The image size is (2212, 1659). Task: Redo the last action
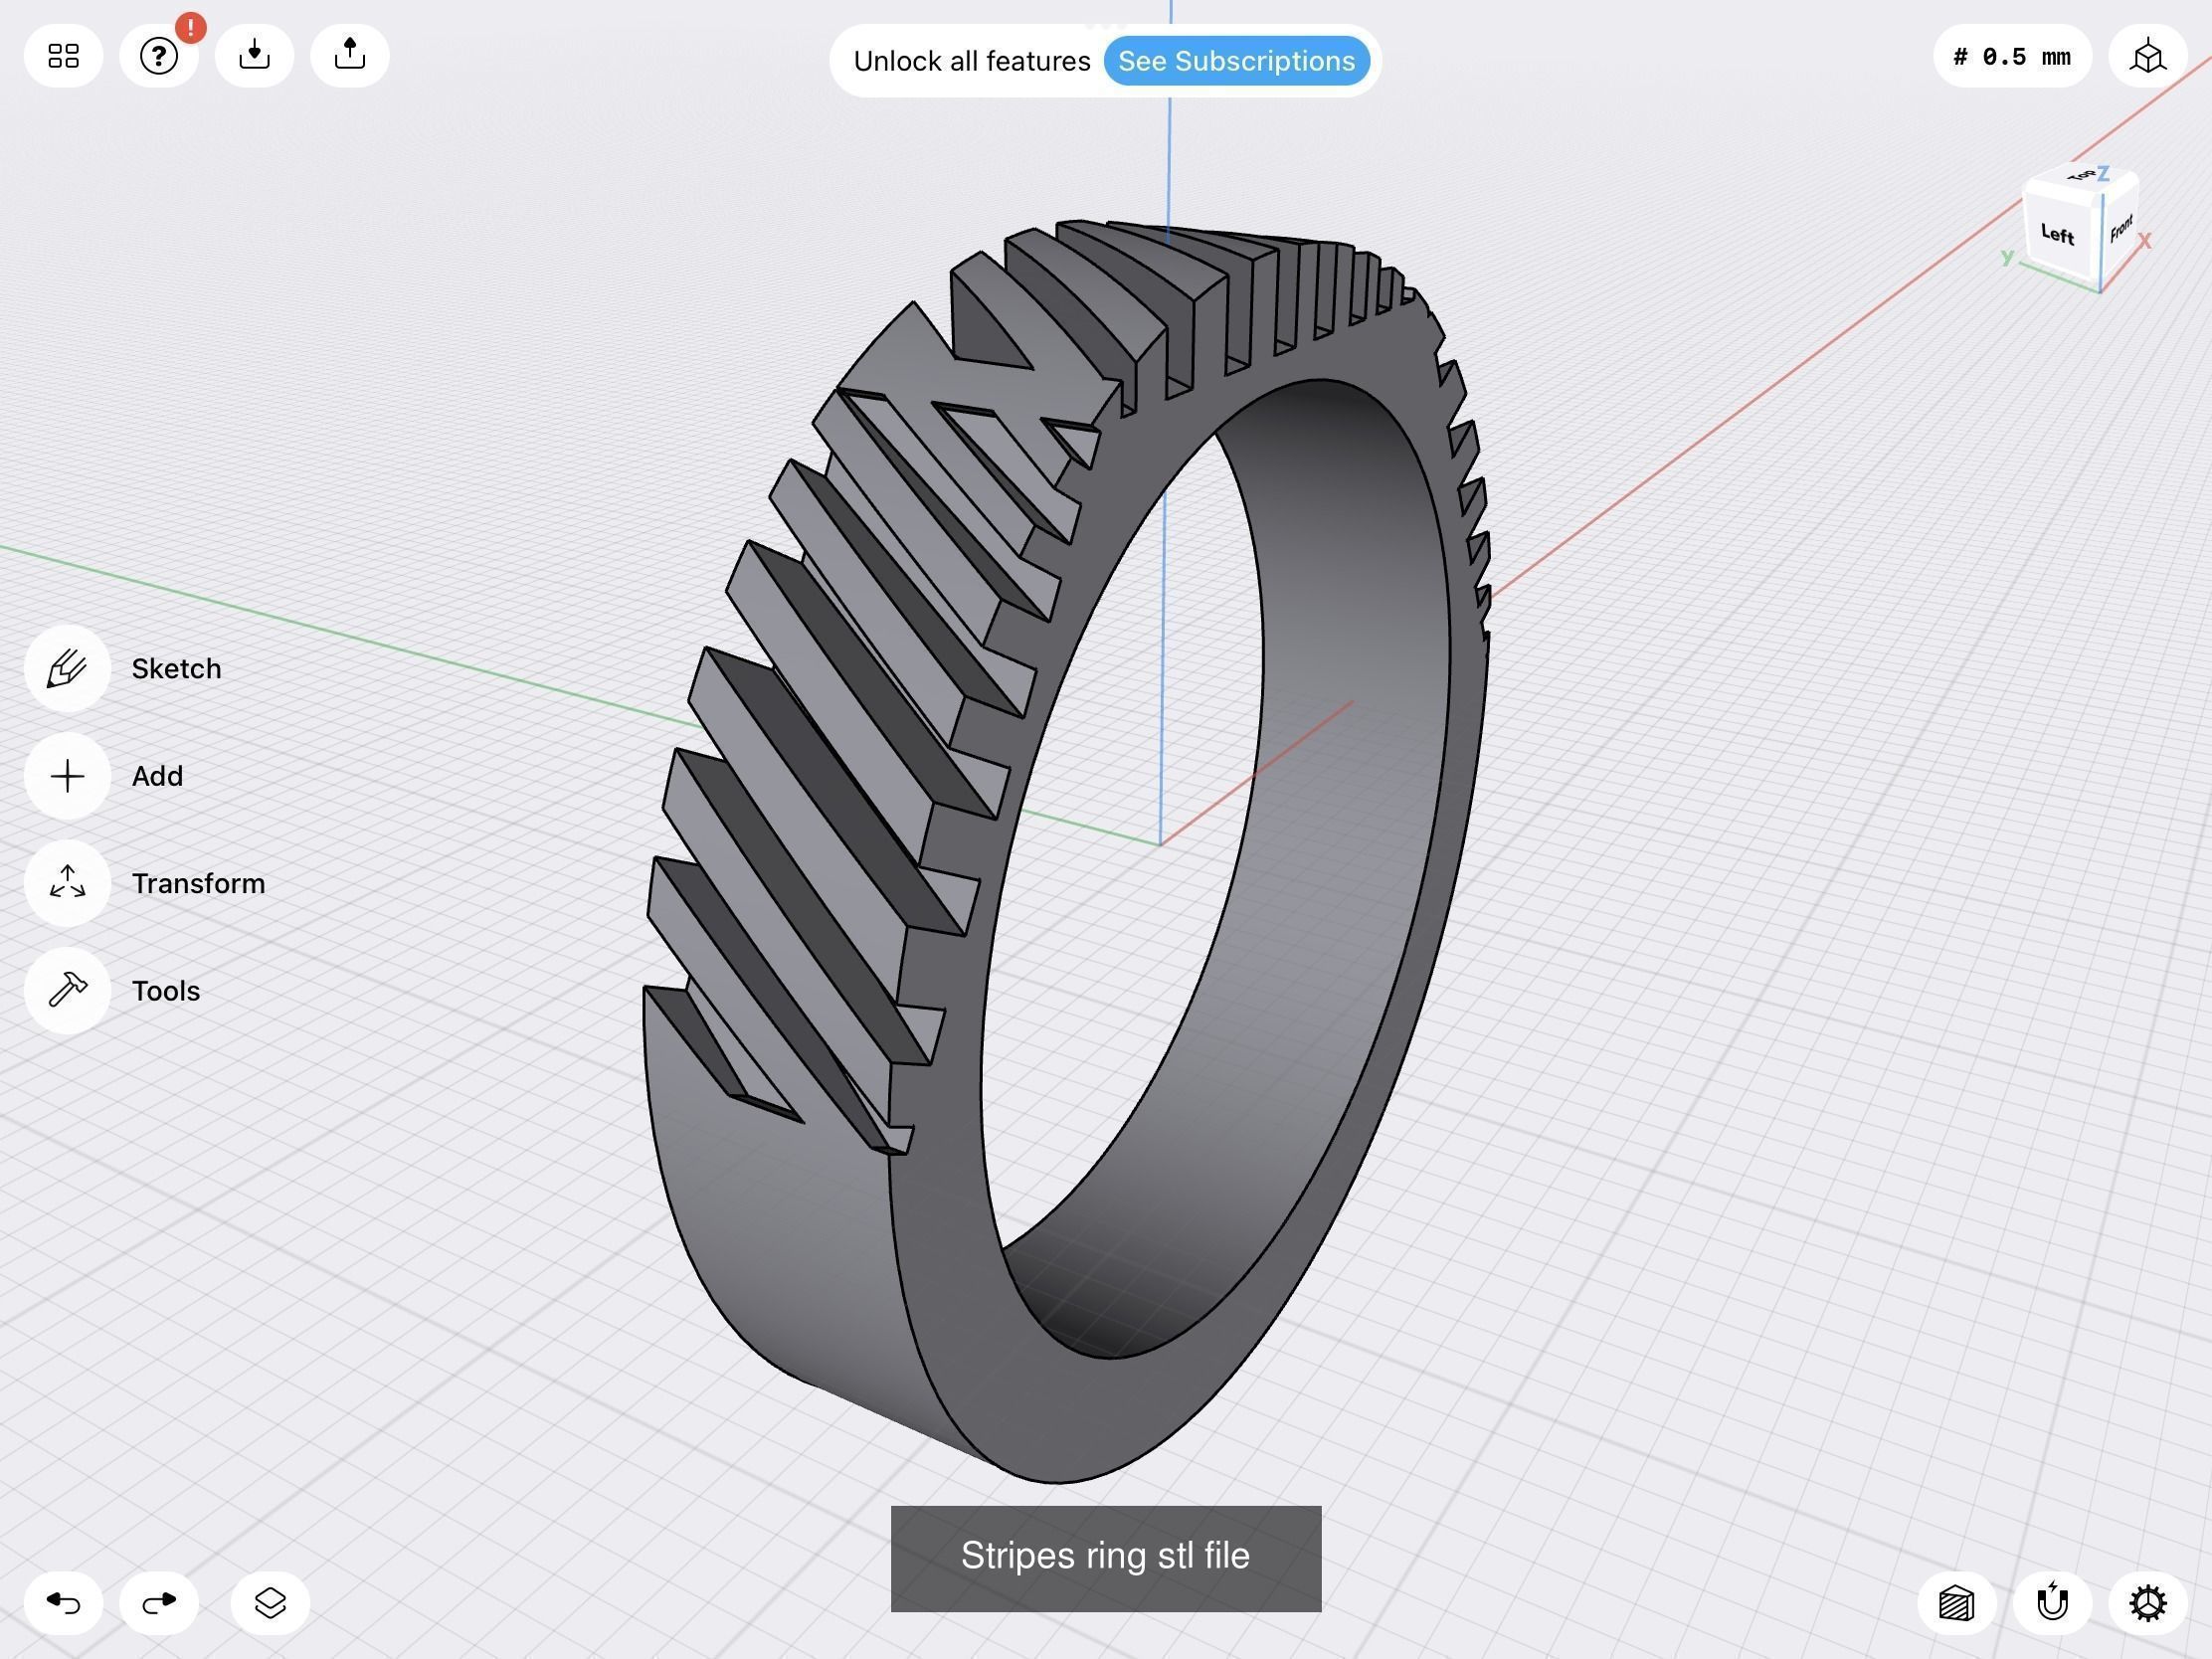tap(158, 1603)
